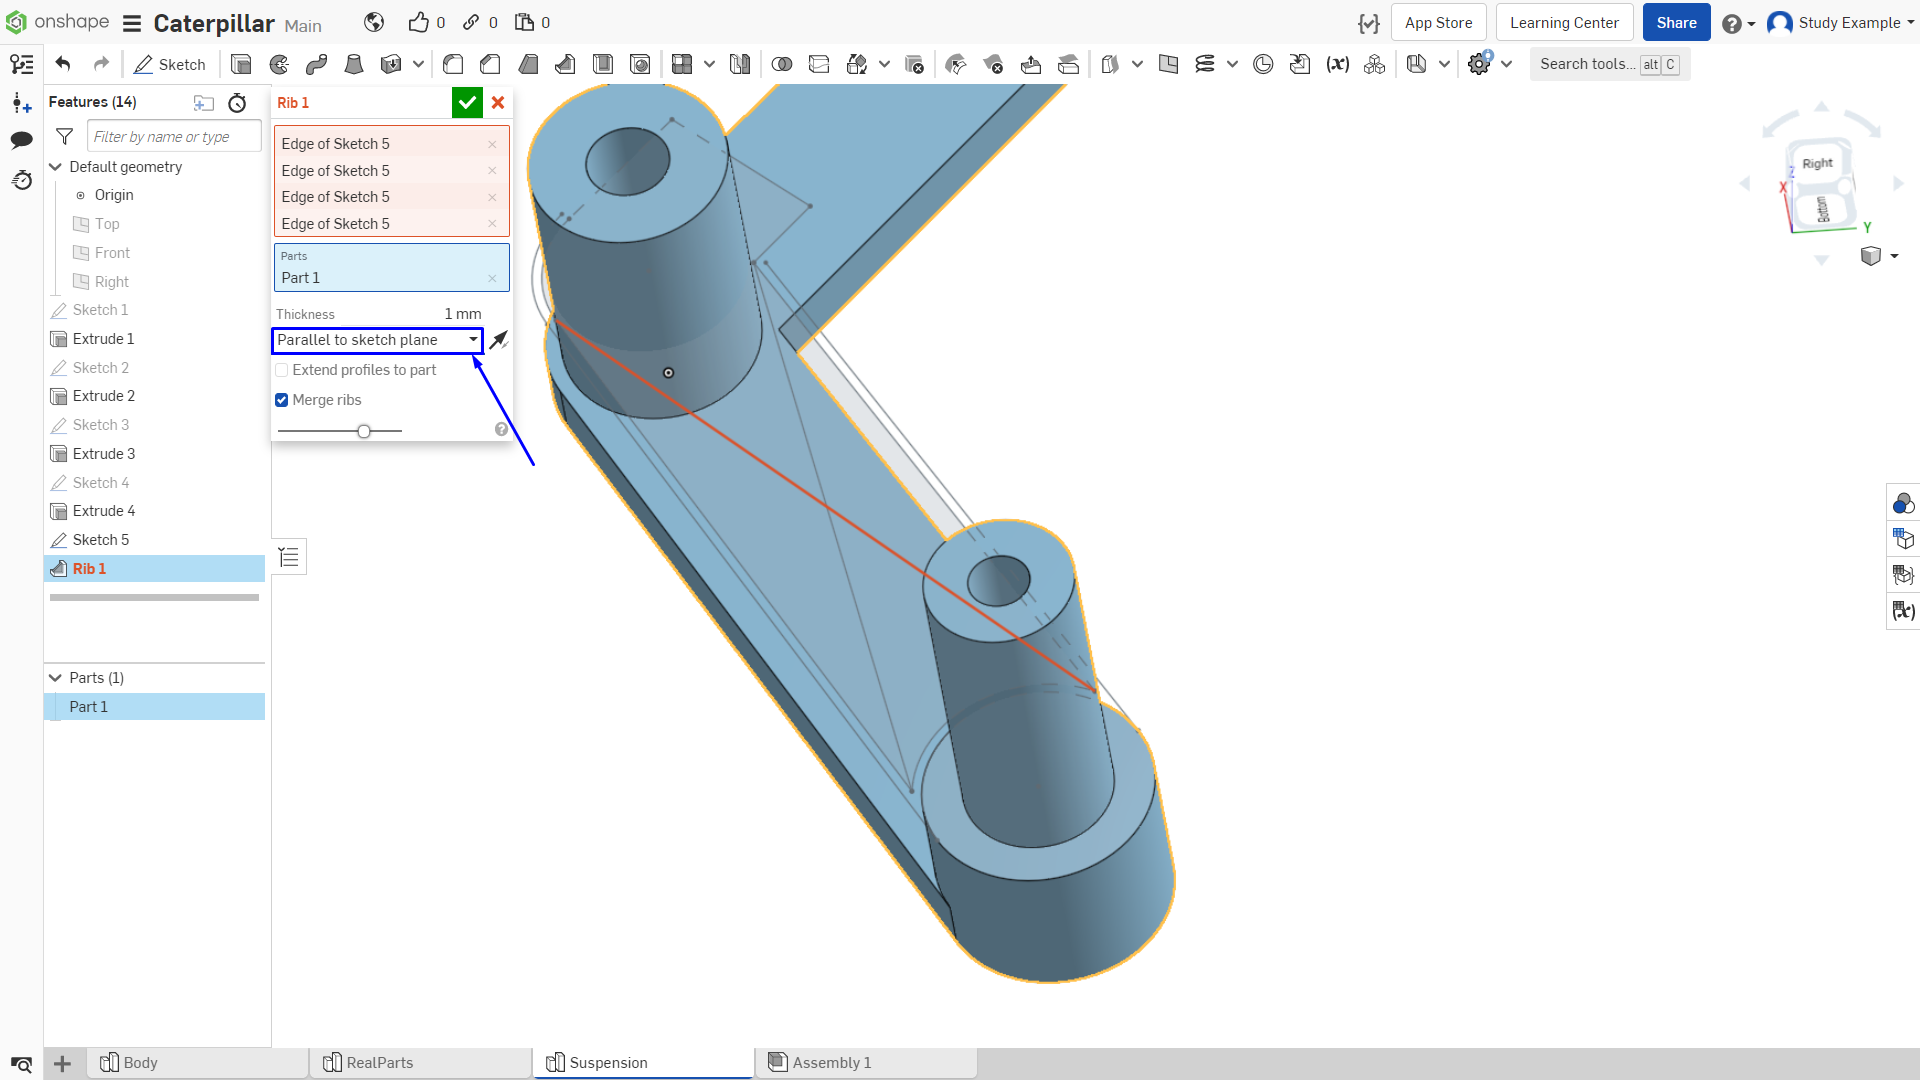Open the App Store
This screenshot has height=1080, width=1920.
1438,22
